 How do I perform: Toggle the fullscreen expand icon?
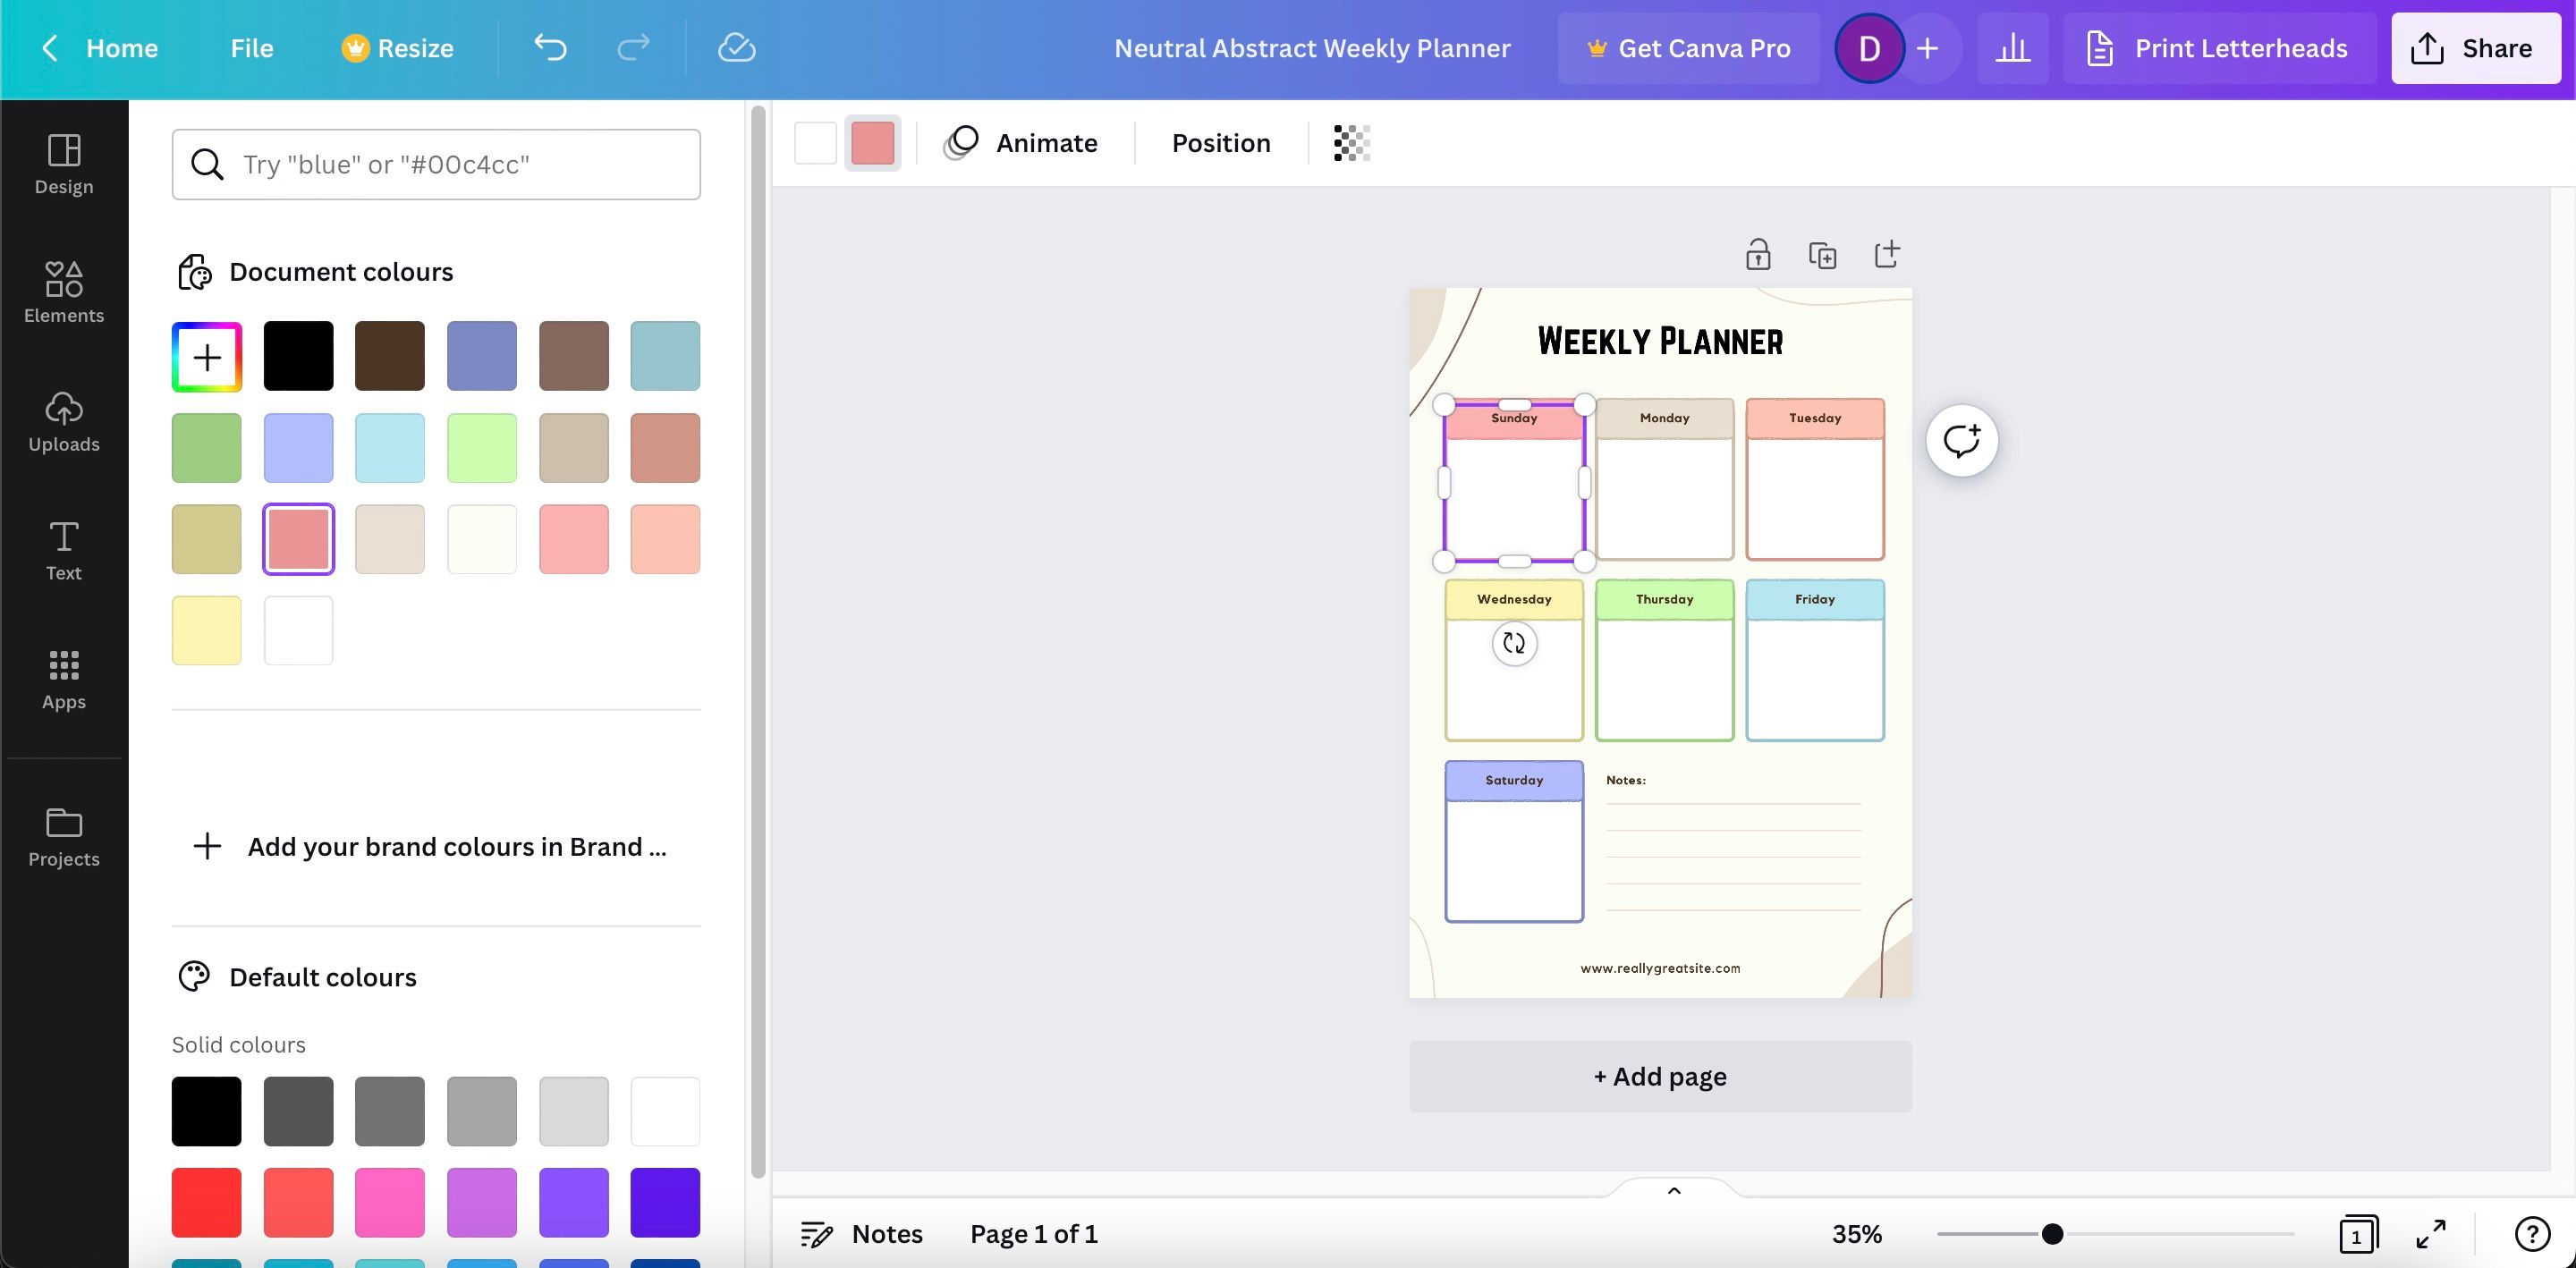(2431, 1234)
